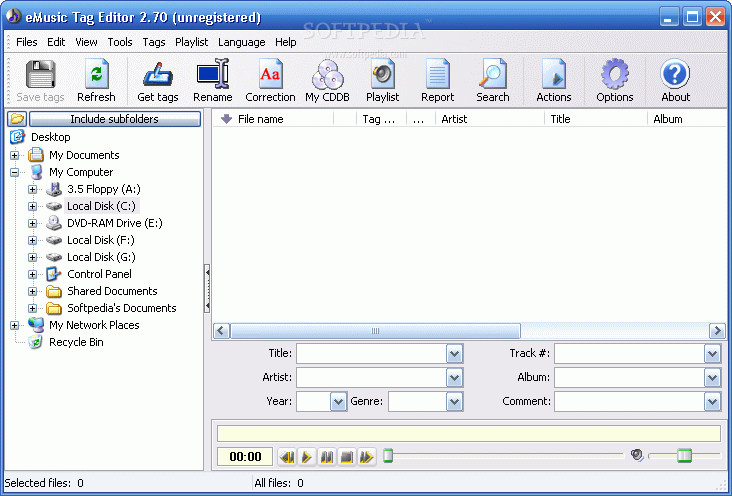Open the Tools menu
Viewport: 732px width, 496px height.
pos(120,42)
